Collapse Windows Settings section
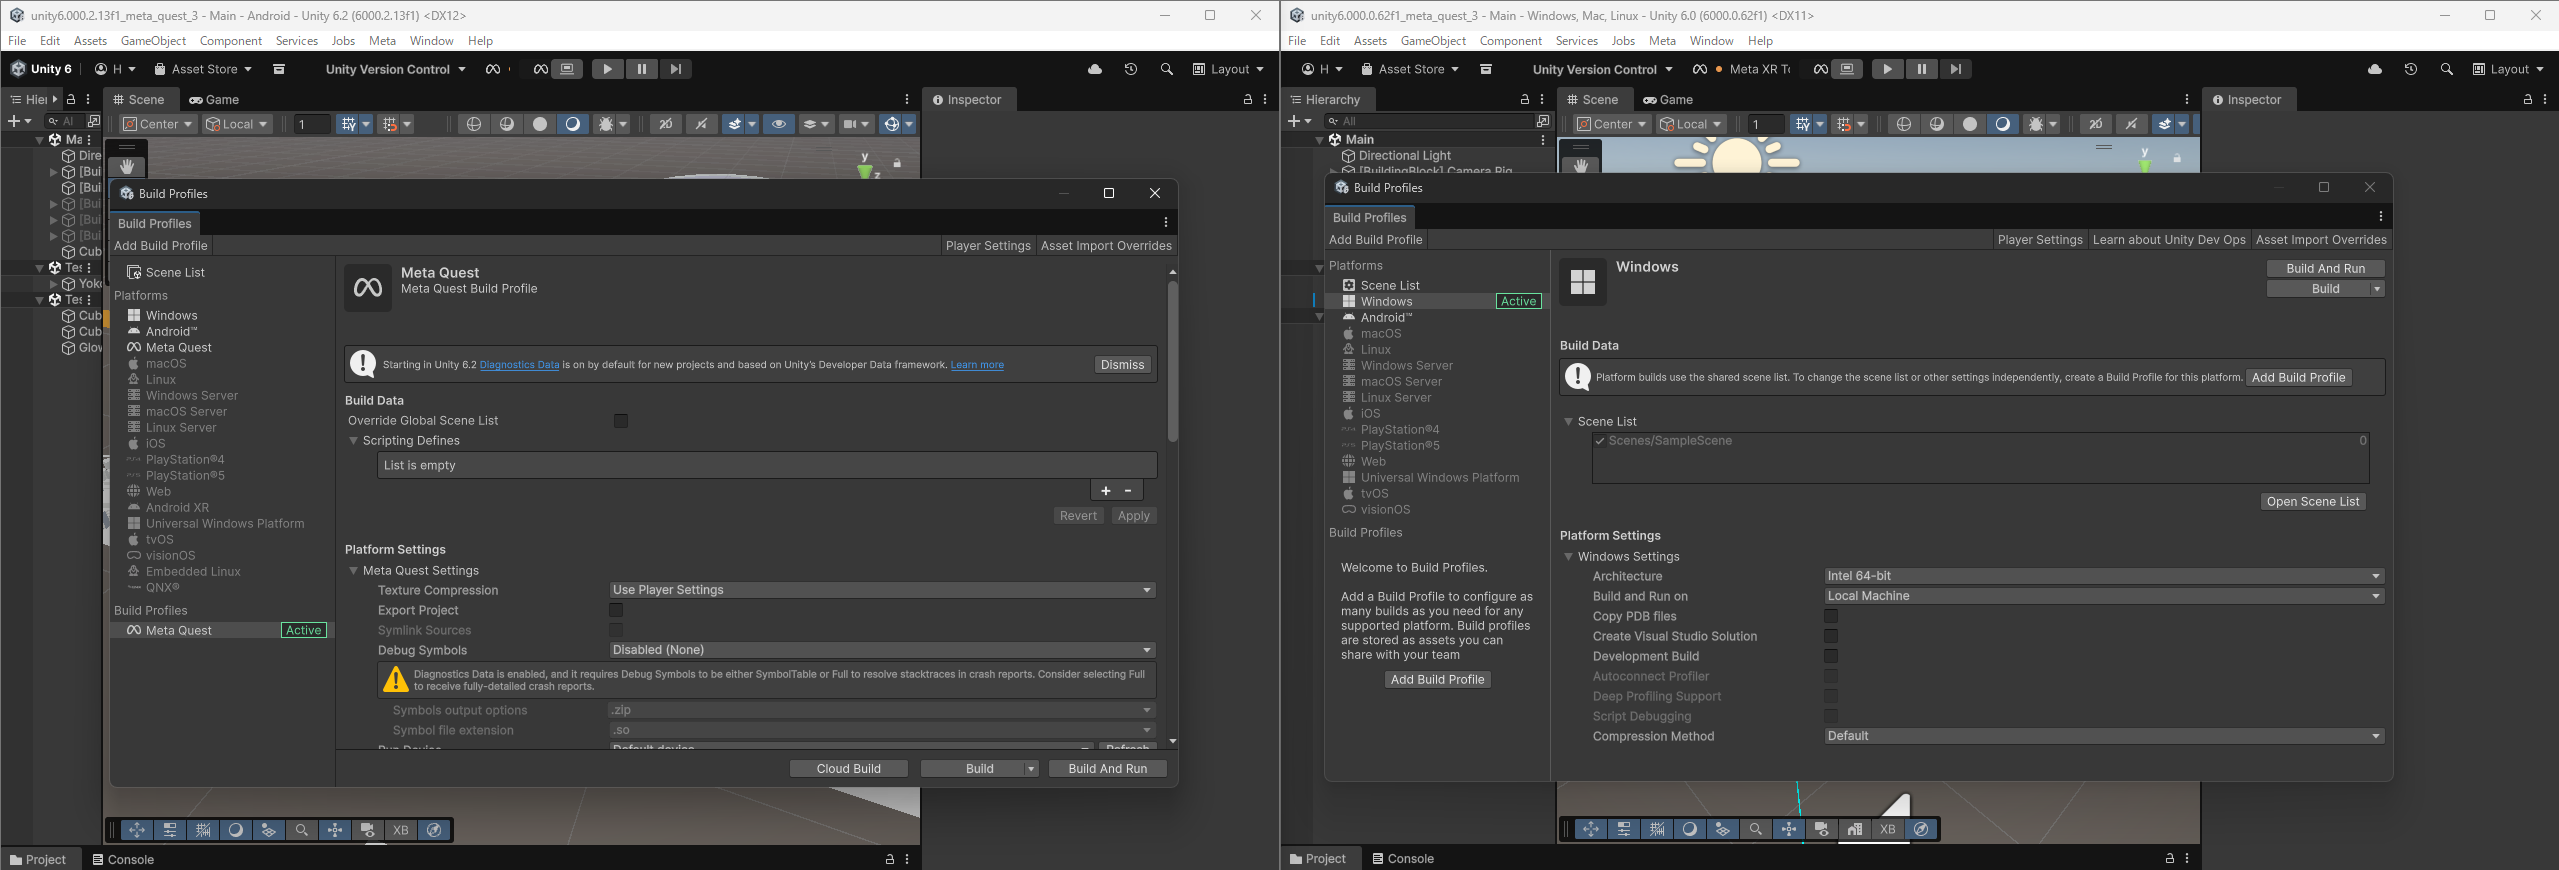Viewport: 2559px width, 870px height. point(1568,557)
